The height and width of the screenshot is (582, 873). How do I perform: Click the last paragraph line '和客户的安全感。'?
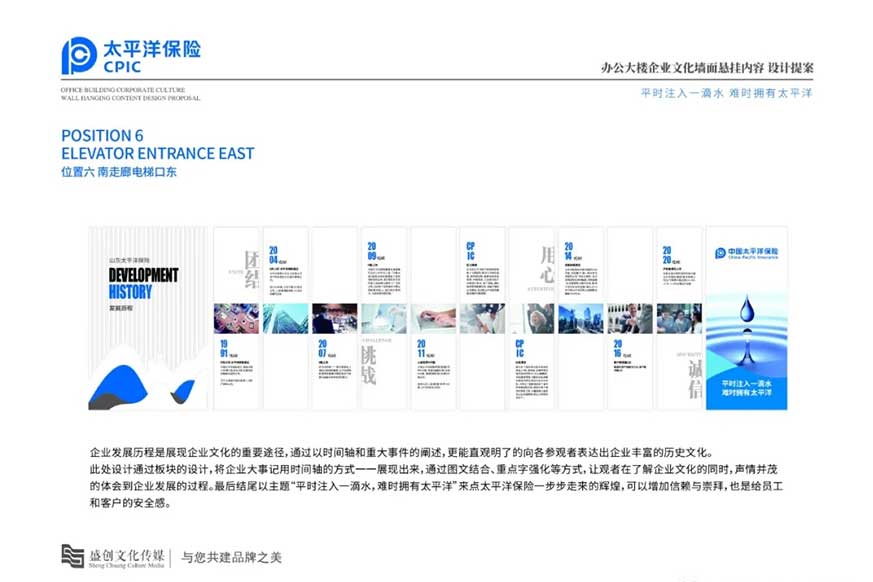(131, 503)
